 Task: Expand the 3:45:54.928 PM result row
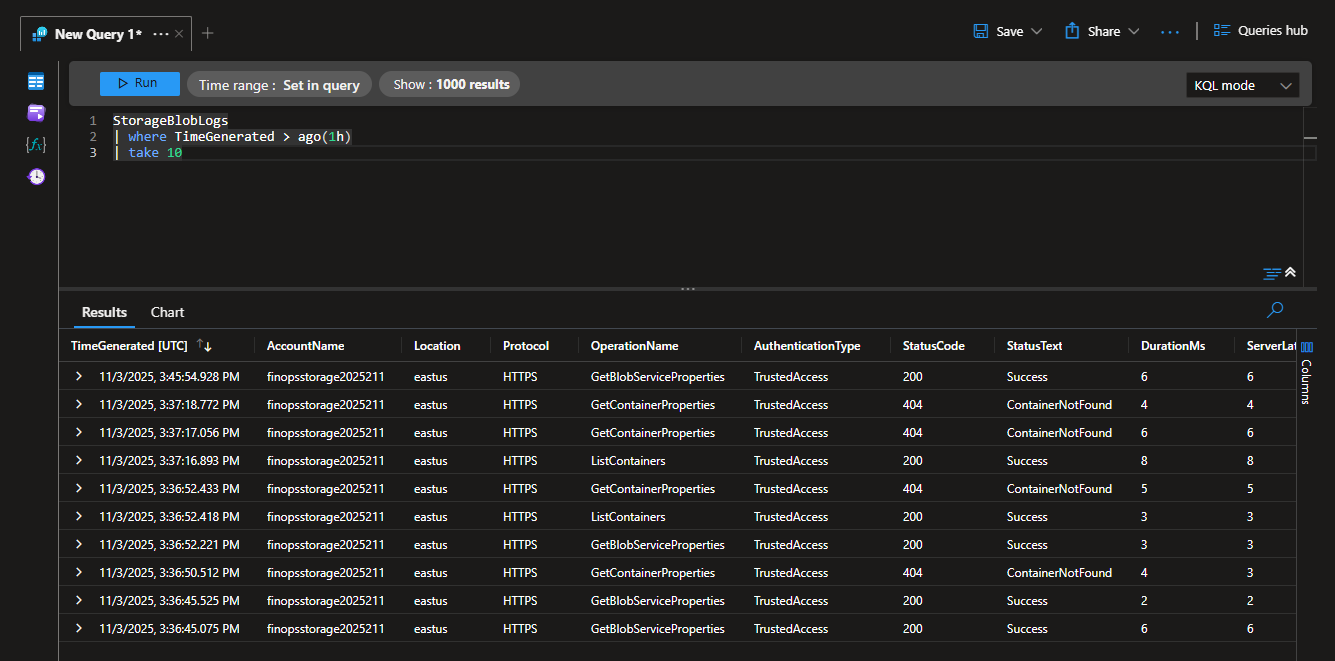click(x=79, y=377)
